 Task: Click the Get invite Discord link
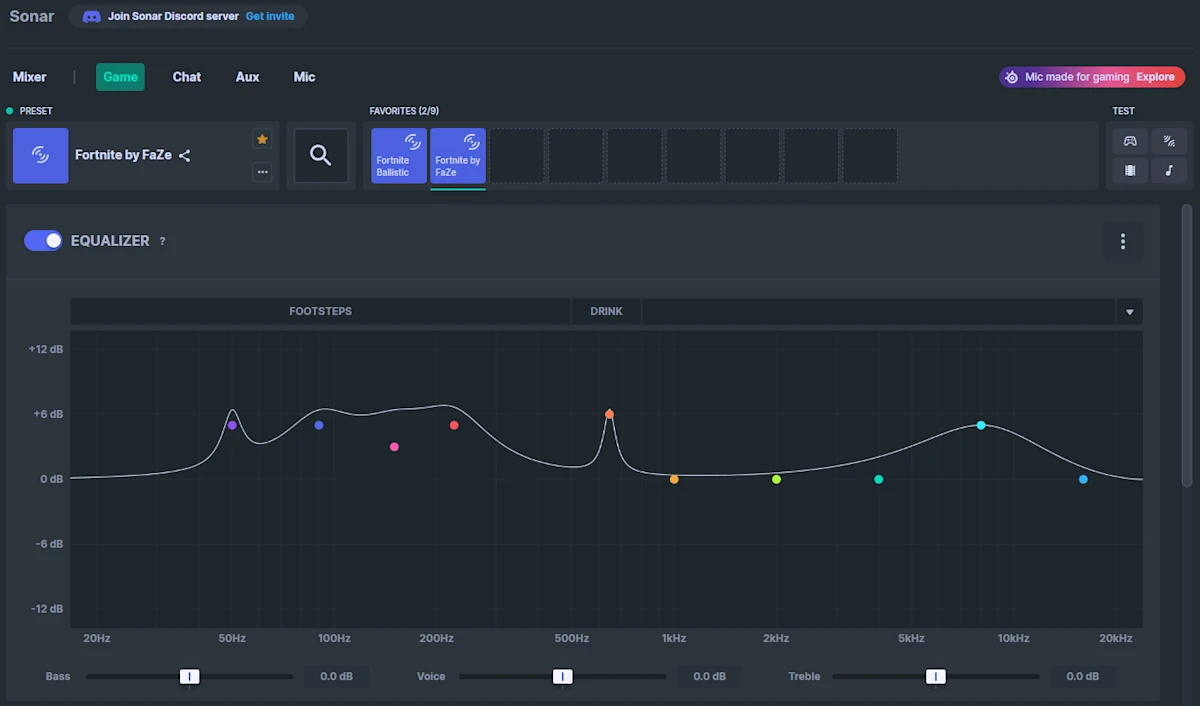click(270, 16)
